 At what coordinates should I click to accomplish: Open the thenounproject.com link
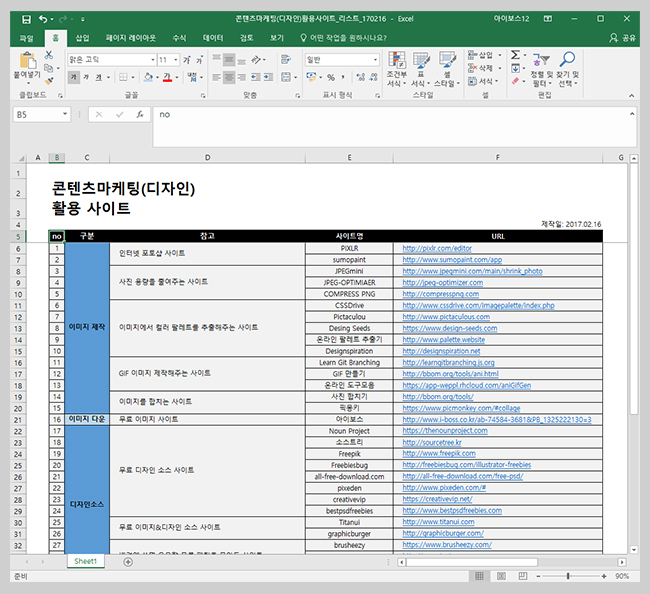coord(445,431)
